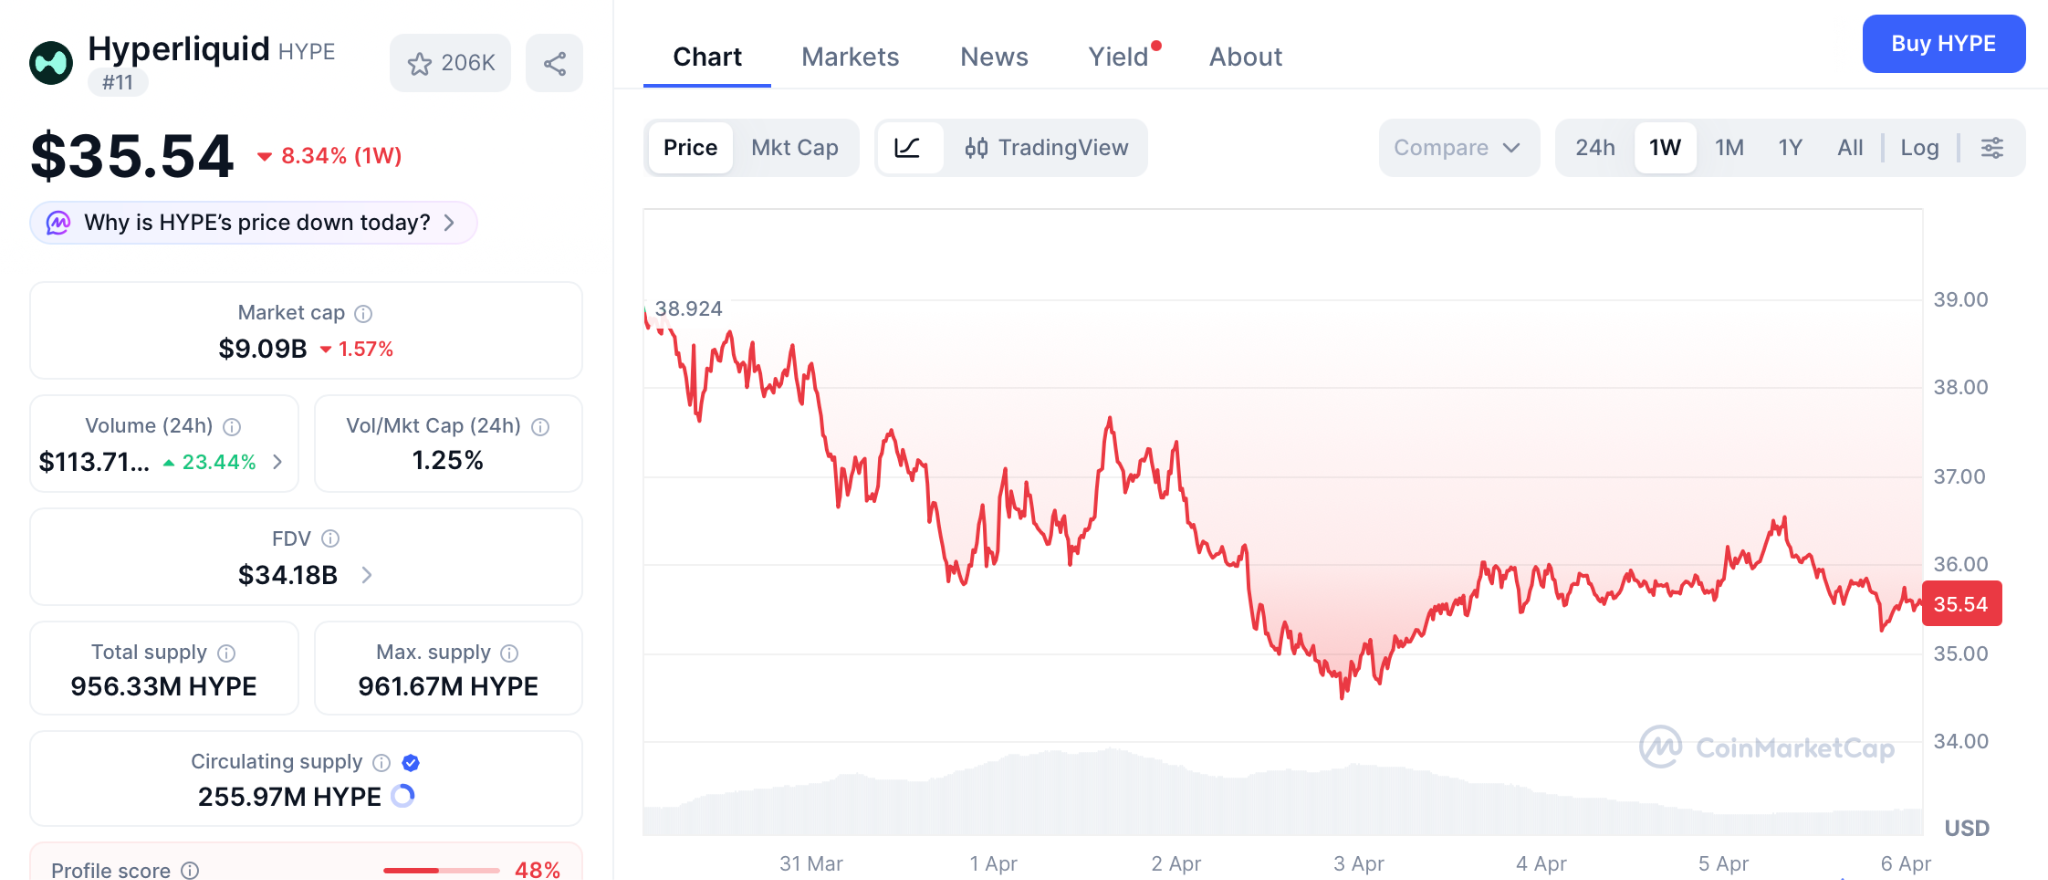Click the FDV info icon
The height and width of the screenshot is (880, 2048).
point(331,539)
